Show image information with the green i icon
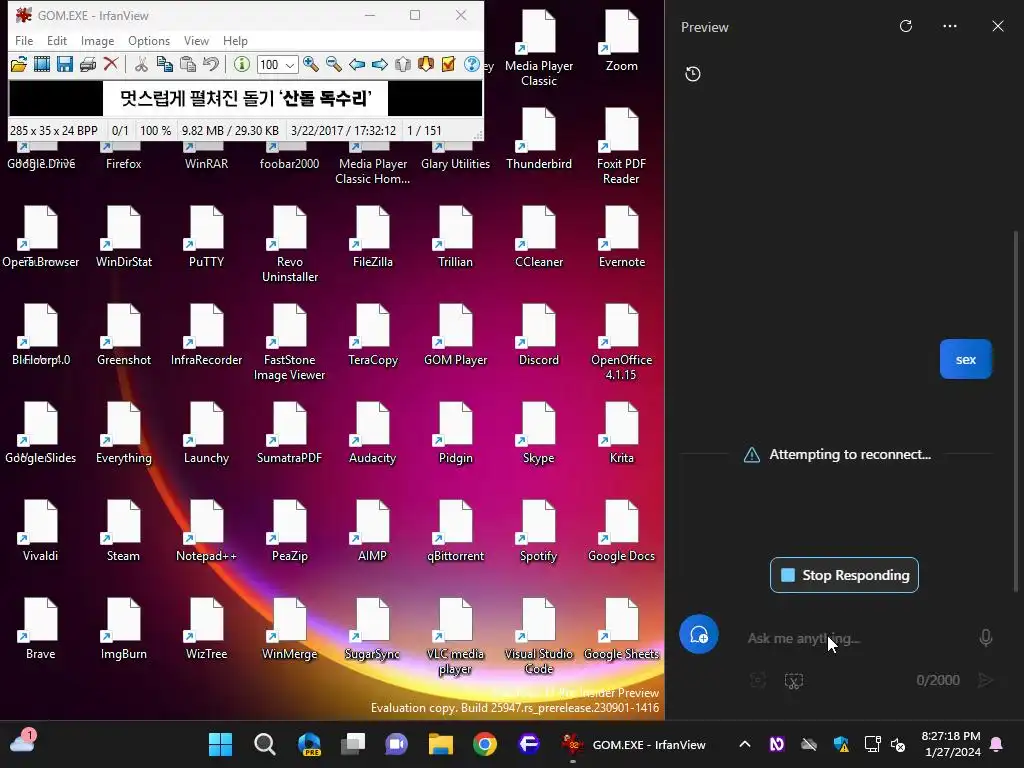1024x768 pixels. [242, 64]
